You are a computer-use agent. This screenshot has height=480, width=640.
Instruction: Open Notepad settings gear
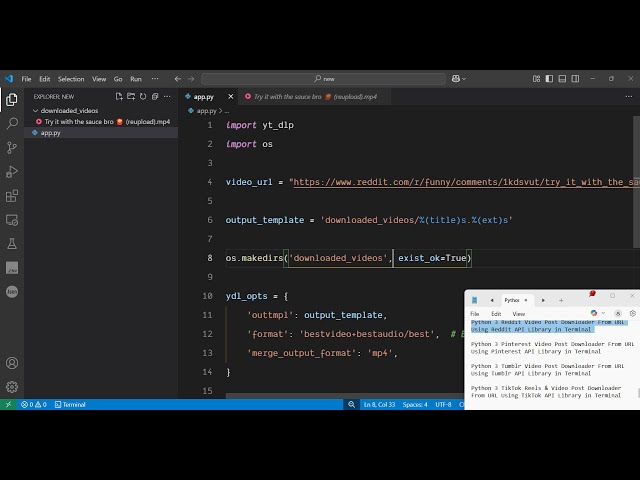(633, 313)
